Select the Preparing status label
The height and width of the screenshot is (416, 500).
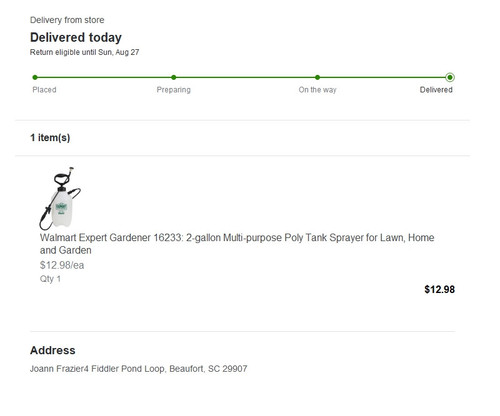point(174,90)
